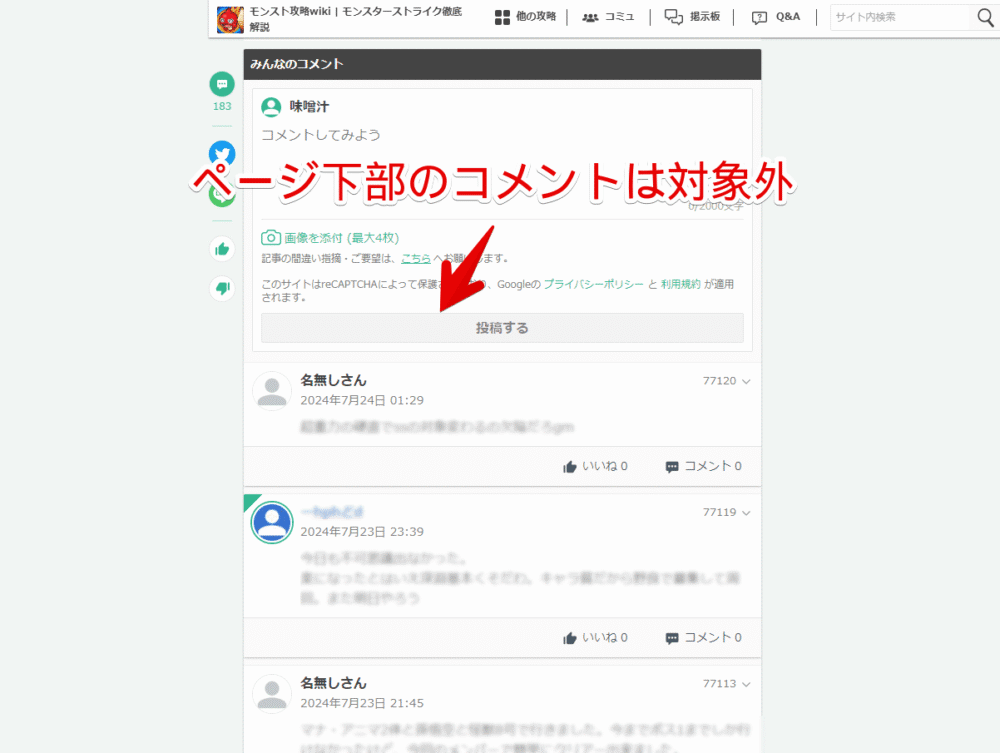Viewport: 1000px width, 753px height.
Task: Click the camera icon to attach image
Action: point(270,238)
